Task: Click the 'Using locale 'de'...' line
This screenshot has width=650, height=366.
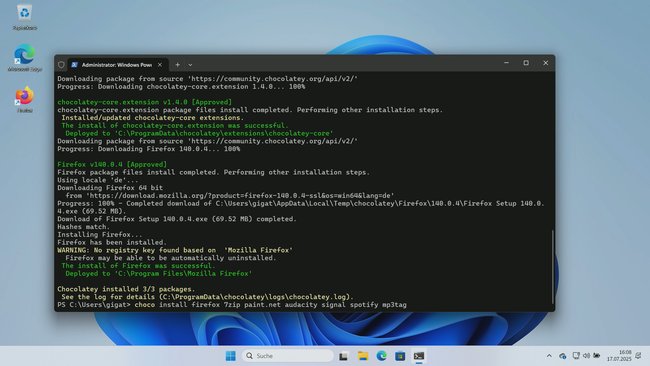Action: pos(98,180)
